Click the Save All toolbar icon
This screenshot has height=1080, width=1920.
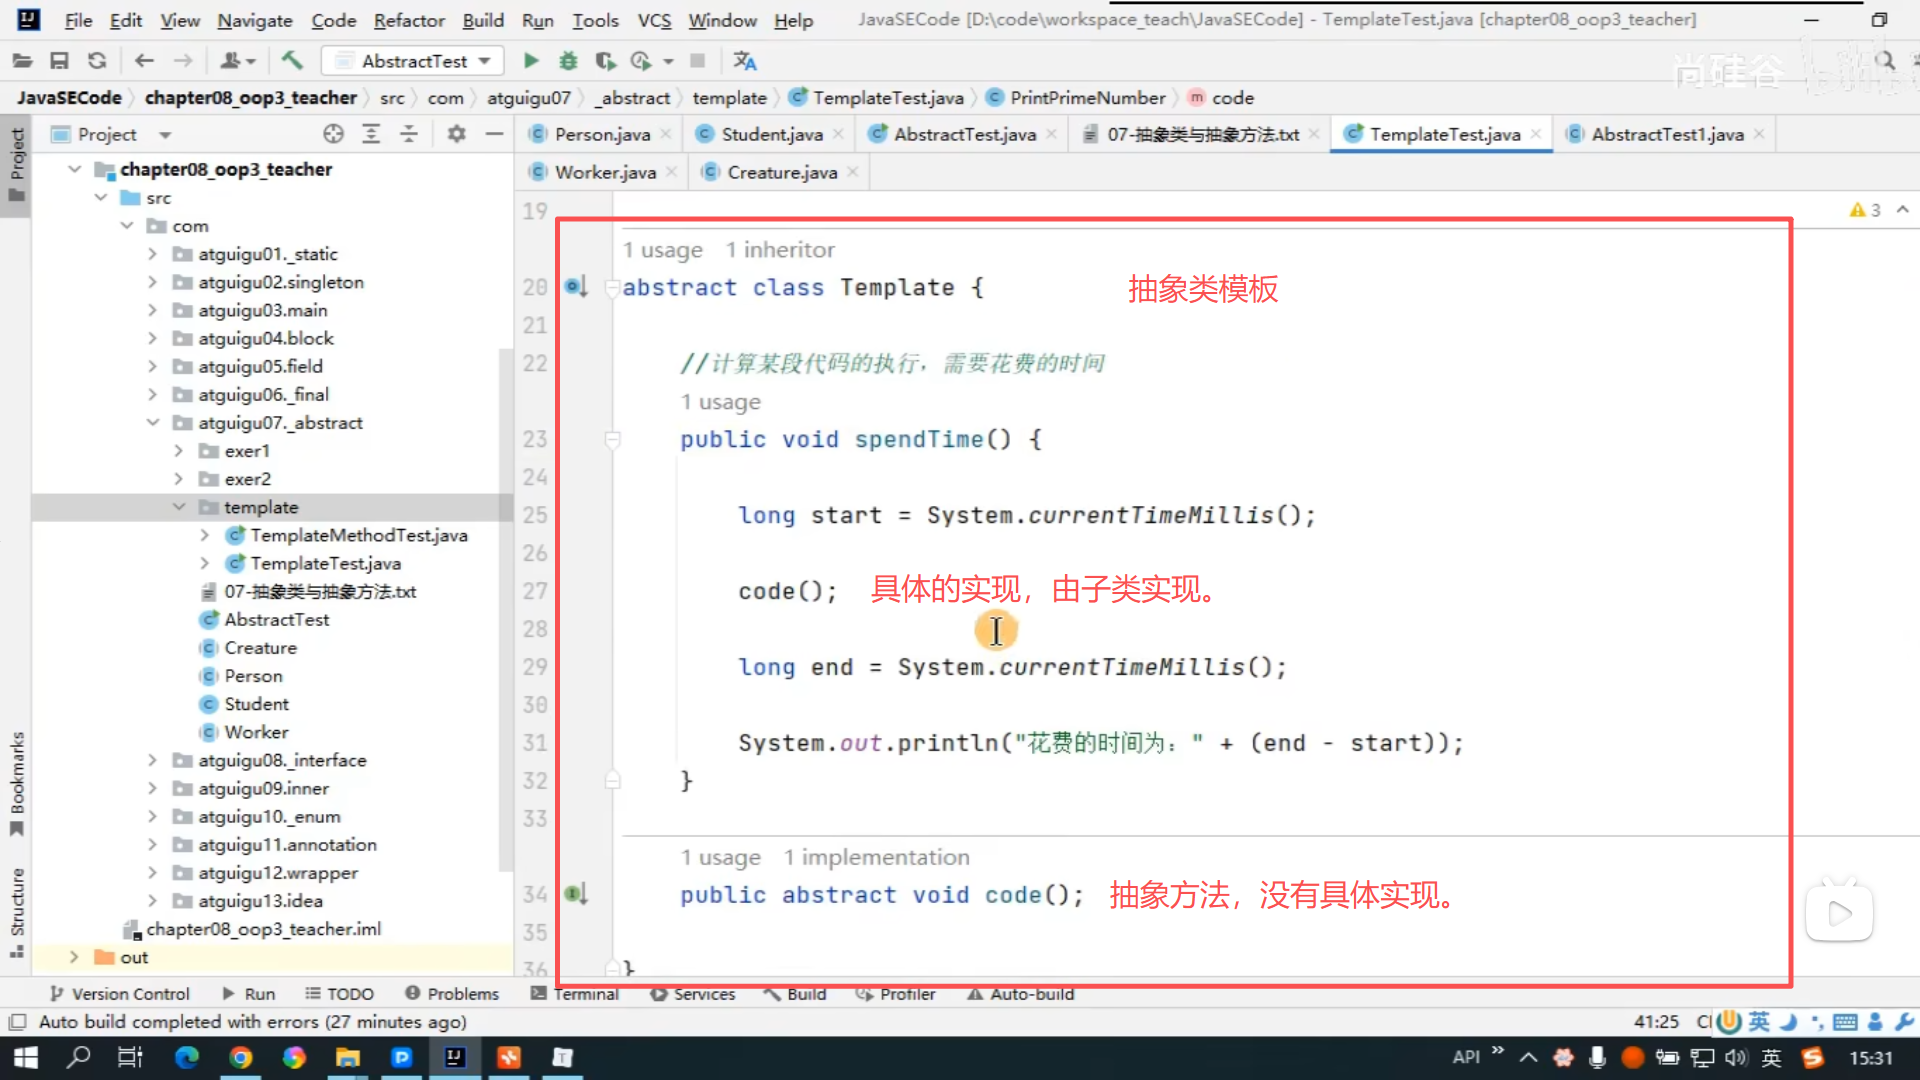[x=59, y=61]
